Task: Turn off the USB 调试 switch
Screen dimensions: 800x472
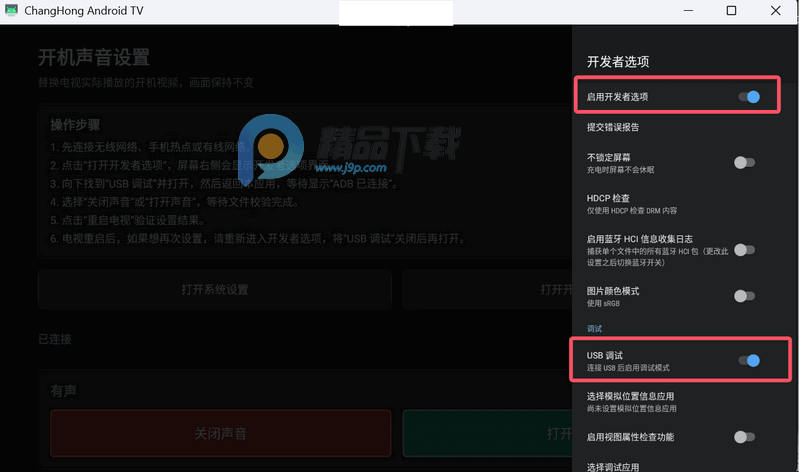Action: (749, 361)
